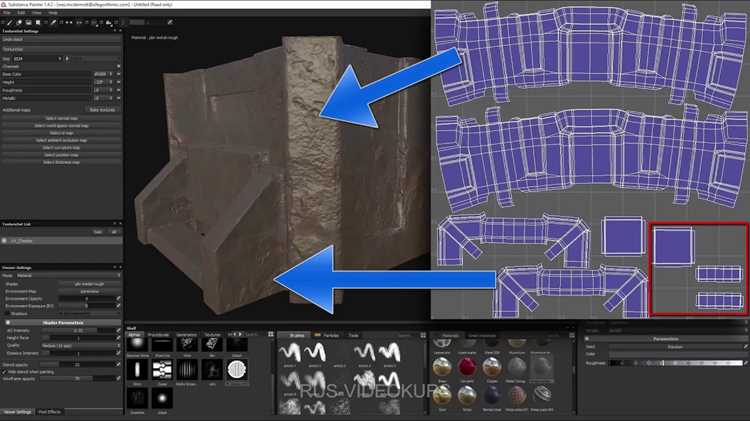The height and width of the screenshot is (421, 750).
Task: Open the Base Color format dropdown
Action: click(103, 74)
